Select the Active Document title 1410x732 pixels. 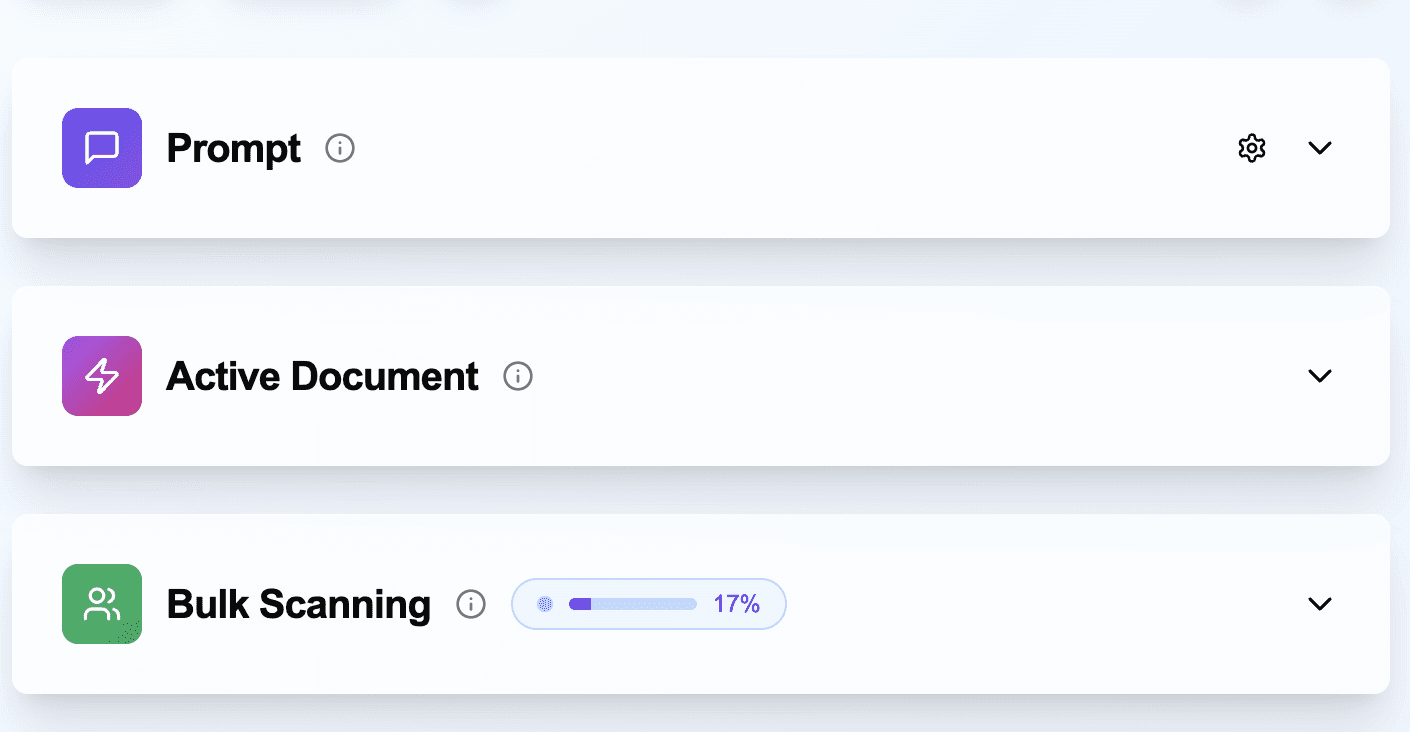click(322, 377)
